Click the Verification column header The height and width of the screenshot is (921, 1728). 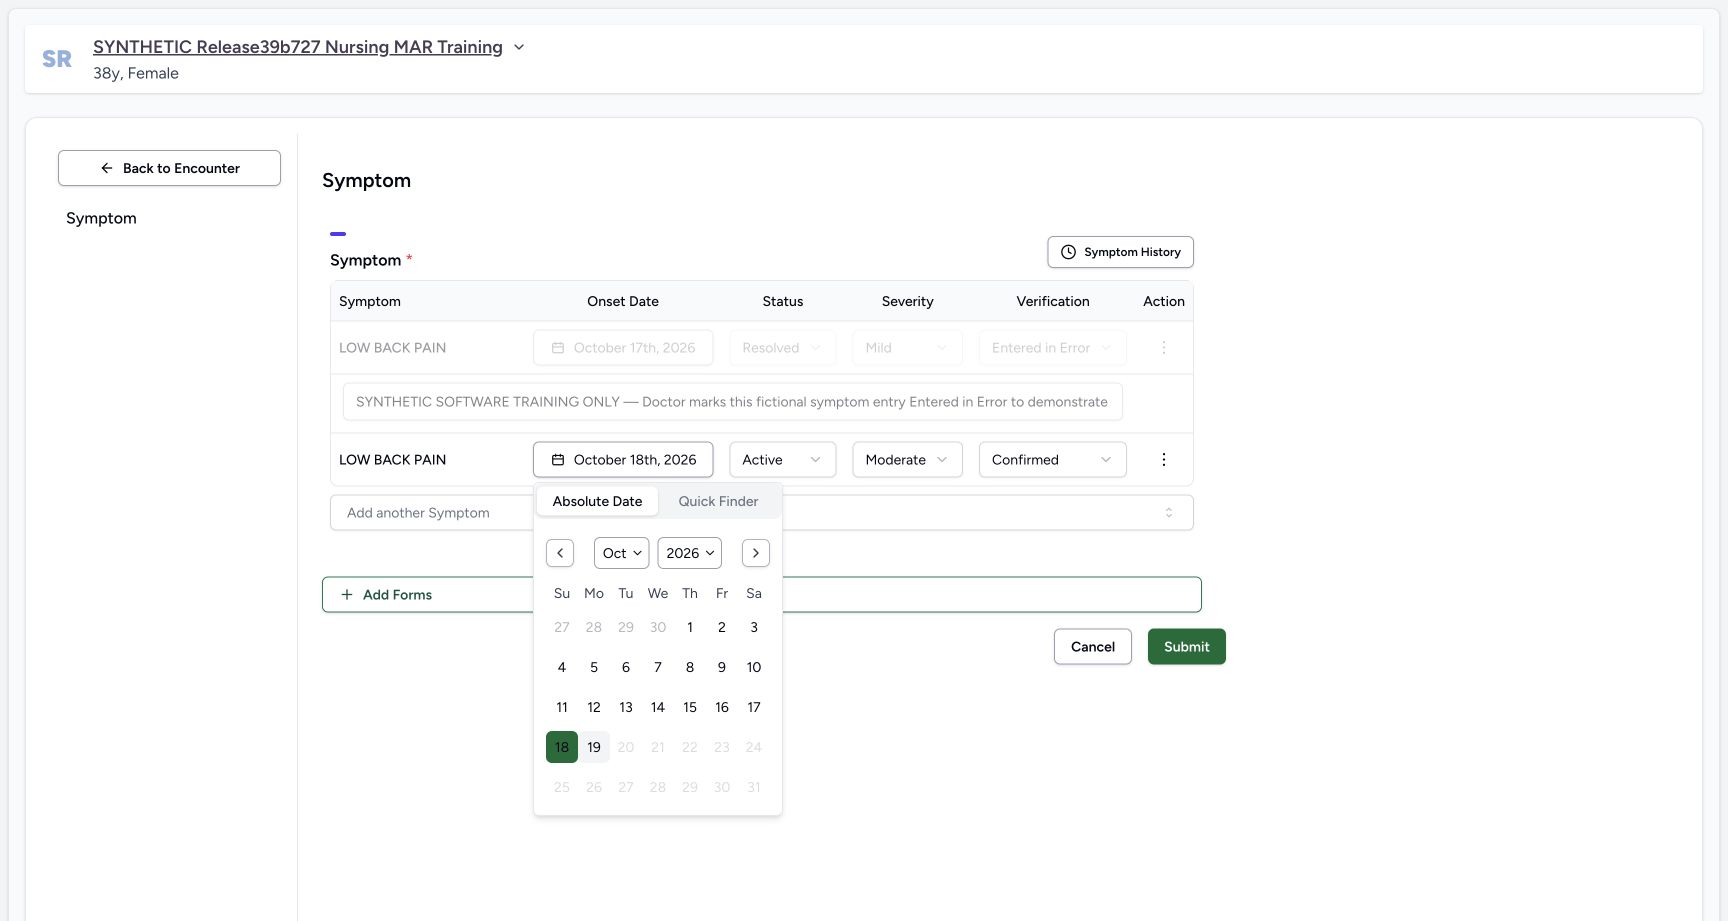pyautogui.click(x=1052, y=301)
